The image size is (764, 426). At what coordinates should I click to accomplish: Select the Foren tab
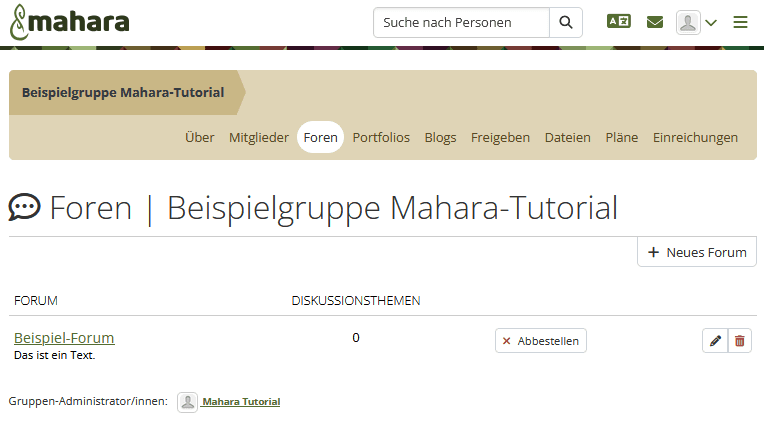[321, 137]
